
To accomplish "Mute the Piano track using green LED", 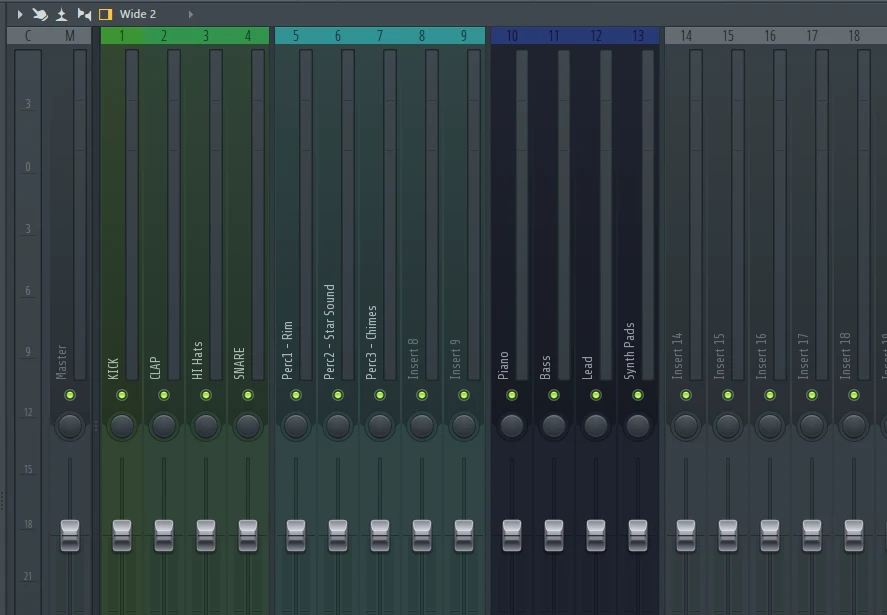I will 512,395.
